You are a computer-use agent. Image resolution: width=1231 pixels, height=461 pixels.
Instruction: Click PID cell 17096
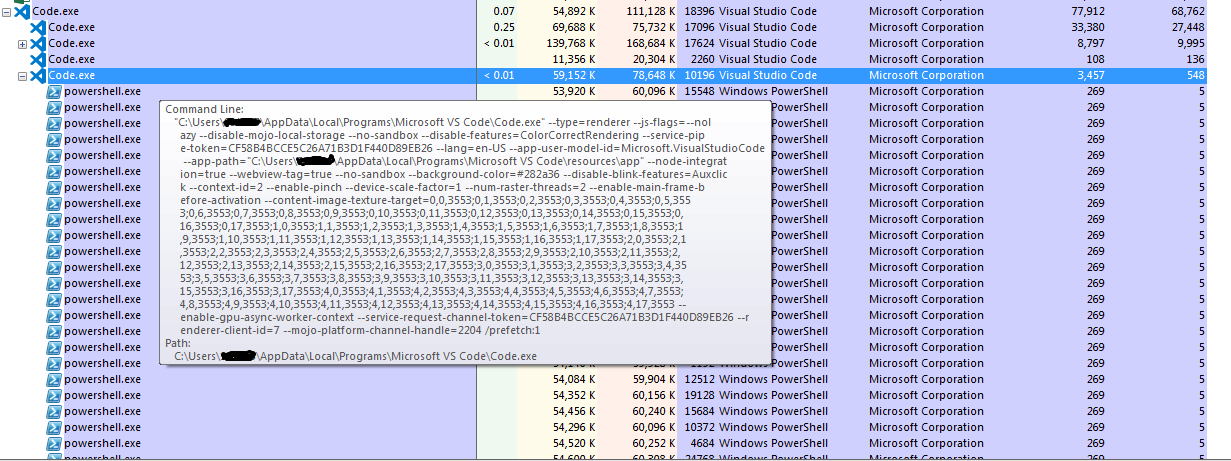tap(699, 27)
